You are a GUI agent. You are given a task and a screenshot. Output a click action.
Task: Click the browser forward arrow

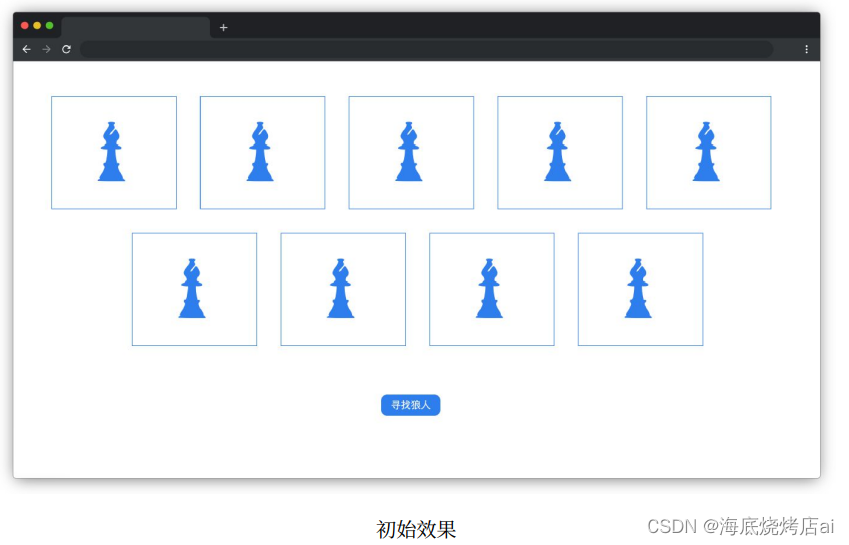[x=47, y=49]
